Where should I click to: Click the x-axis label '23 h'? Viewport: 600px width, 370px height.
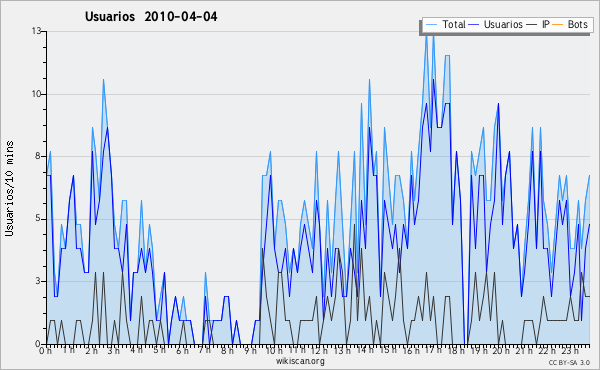tap(570, 350)
